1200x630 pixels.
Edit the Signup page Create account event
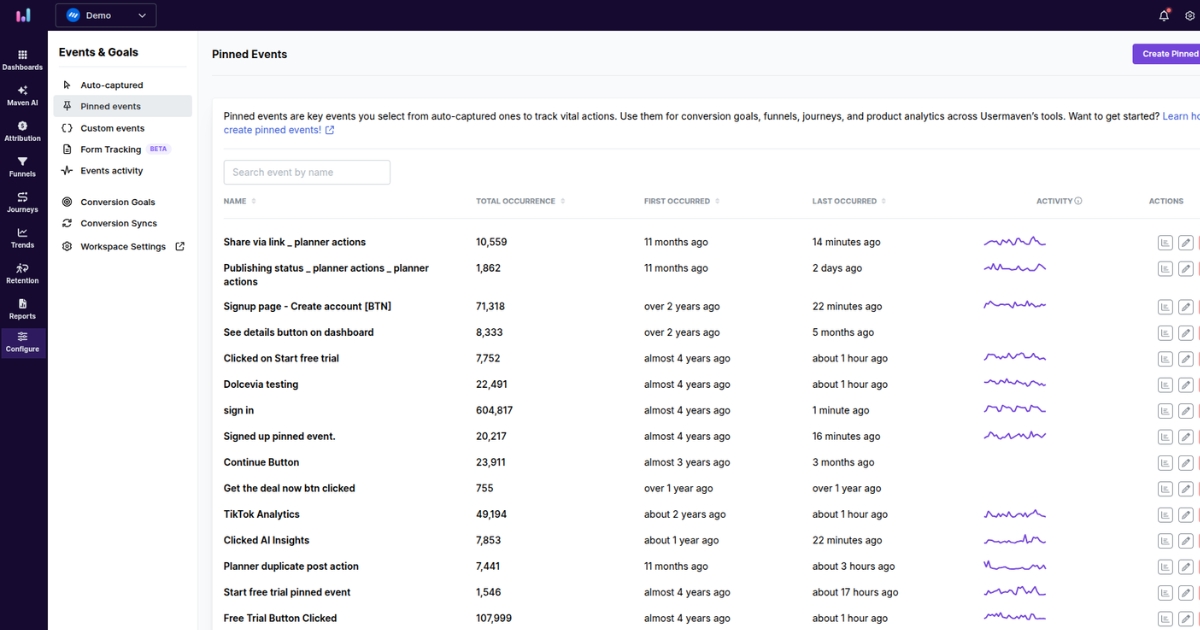(x=1185, y=306)
